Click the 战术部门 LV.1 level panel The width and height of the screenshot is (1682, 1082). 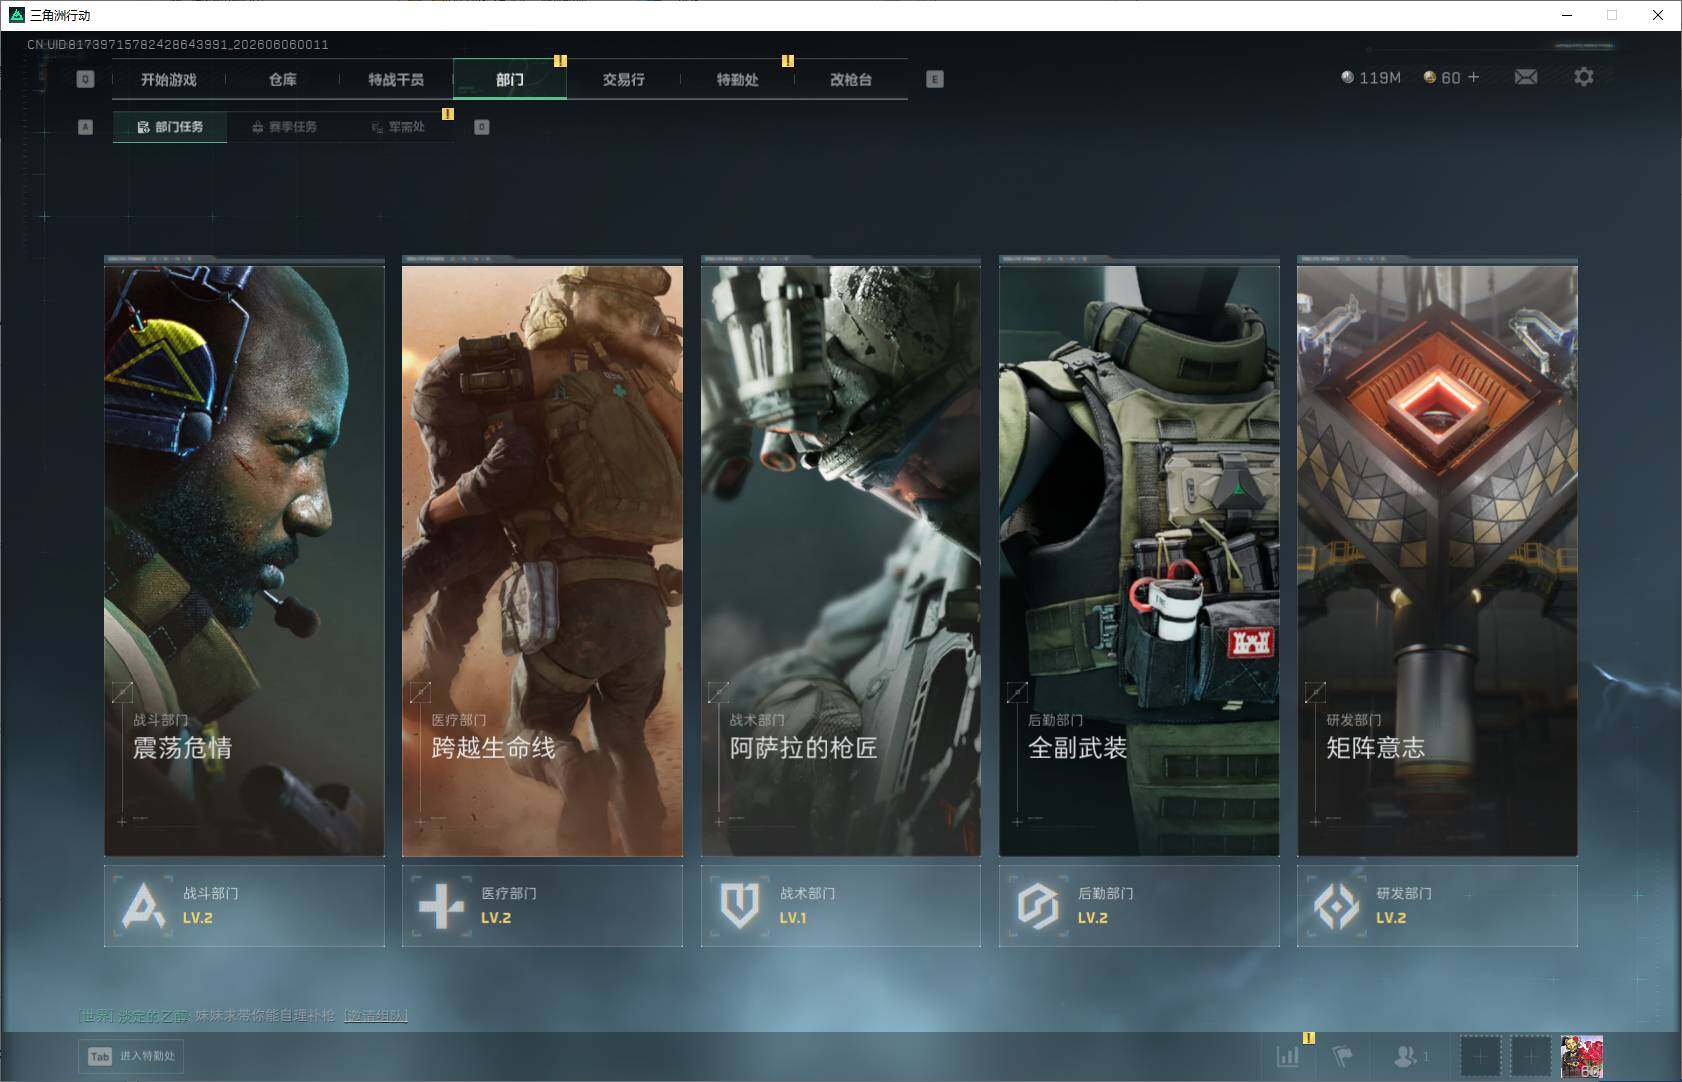841,906
